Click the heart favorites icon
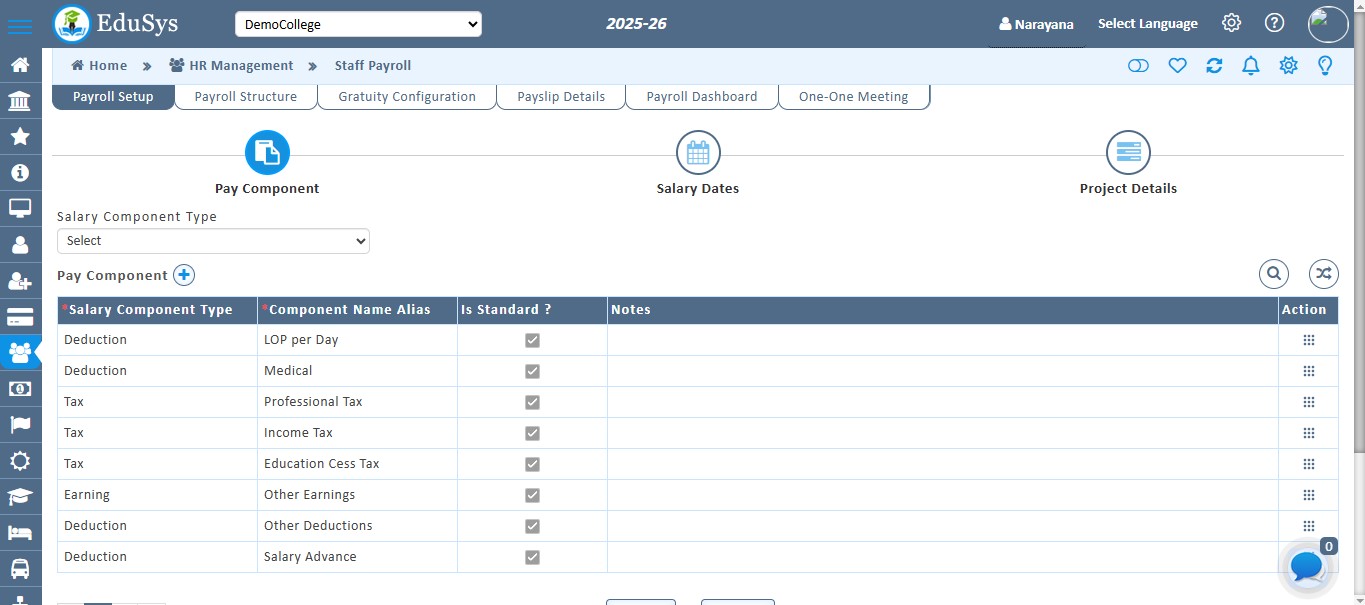Image resolution: width=1365 pixels, height=605 pixels. pos(1177,64)
